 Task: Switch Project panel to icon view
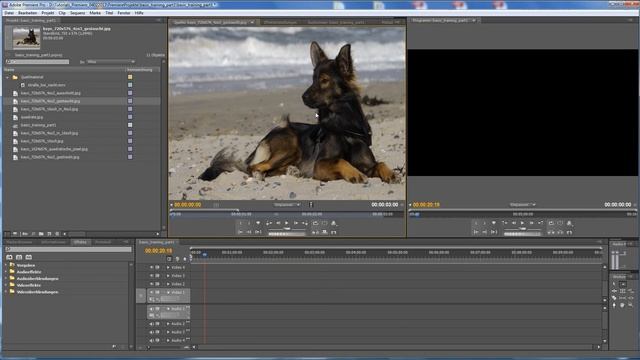[15, 234]
